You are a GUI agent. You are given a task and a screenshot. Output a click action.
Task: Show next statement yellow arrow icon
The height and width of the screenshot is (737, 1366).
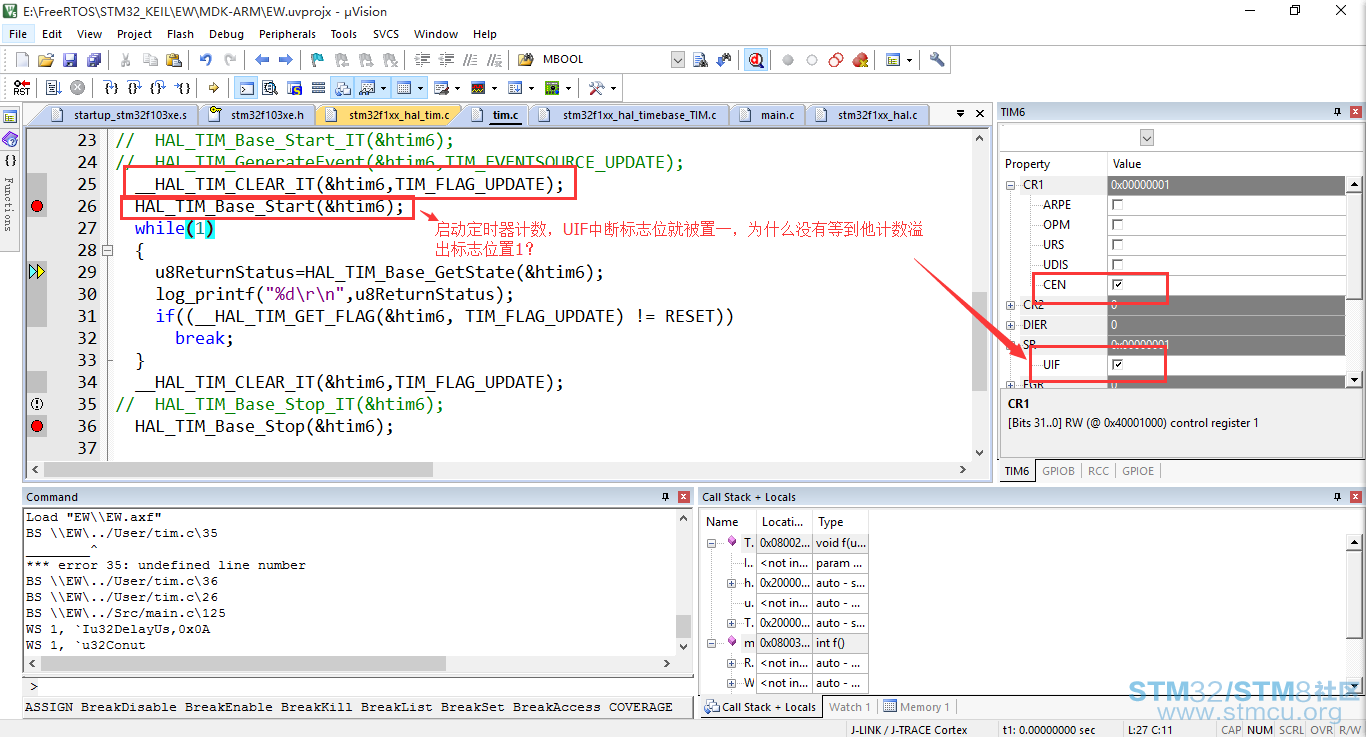click(x=214, y=88)
